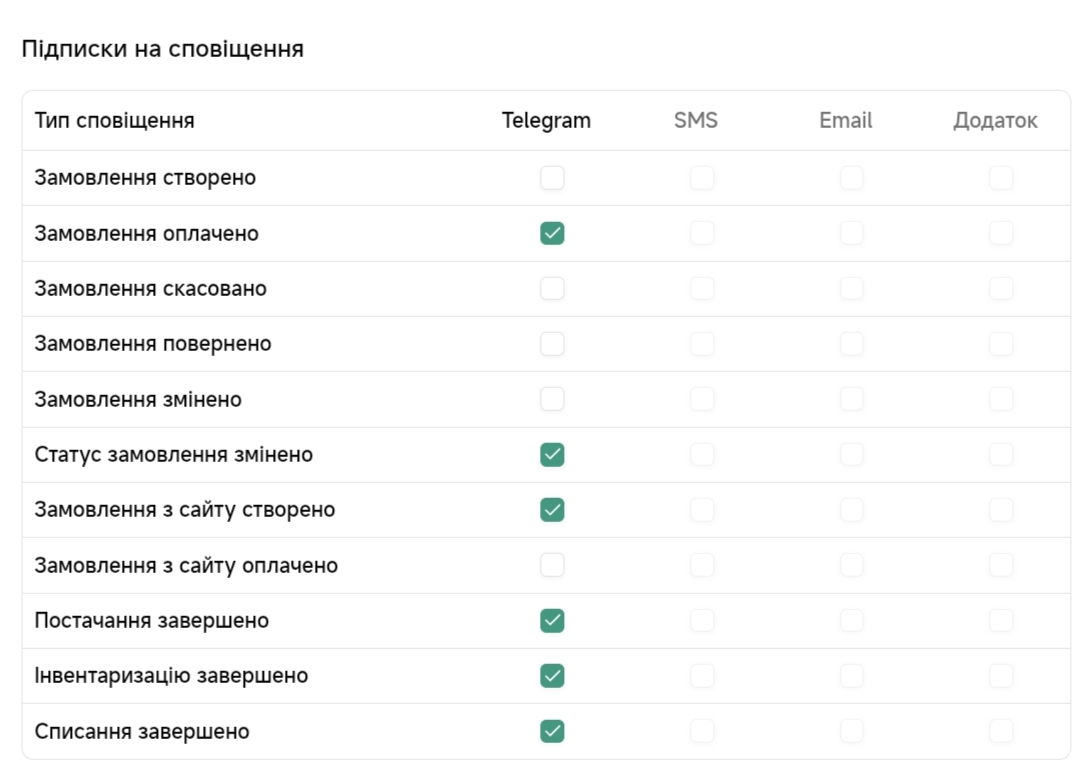Click Email checkbox for Списання завершено

tap(852, 731)
